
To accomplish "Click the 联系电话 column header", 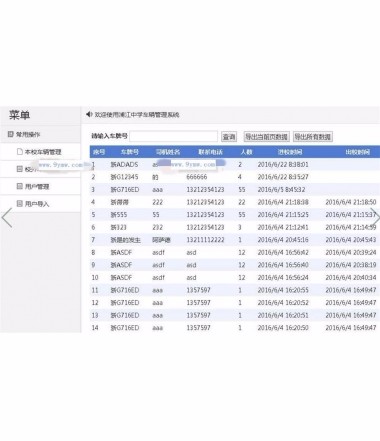I will point(210,152).
